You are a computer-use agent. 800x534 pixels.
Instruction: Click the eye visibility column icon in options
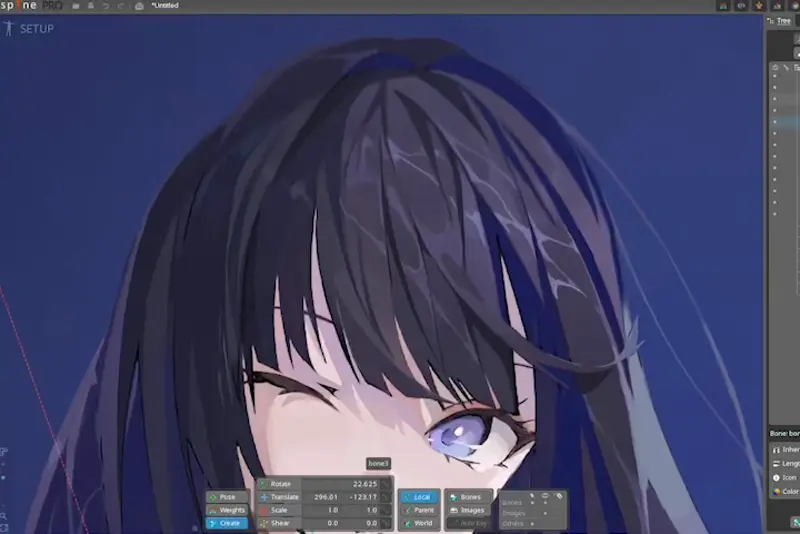coord(545,495)
